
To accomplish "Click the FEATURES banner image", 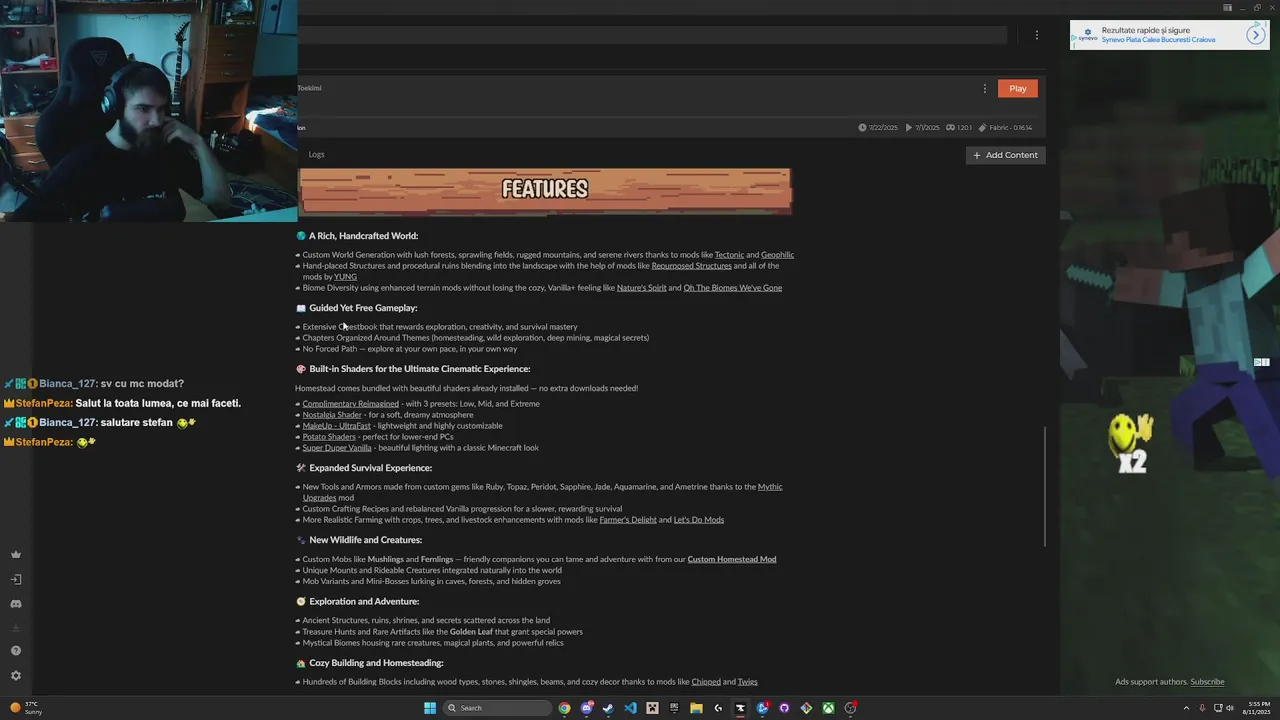I will point(545,191).
